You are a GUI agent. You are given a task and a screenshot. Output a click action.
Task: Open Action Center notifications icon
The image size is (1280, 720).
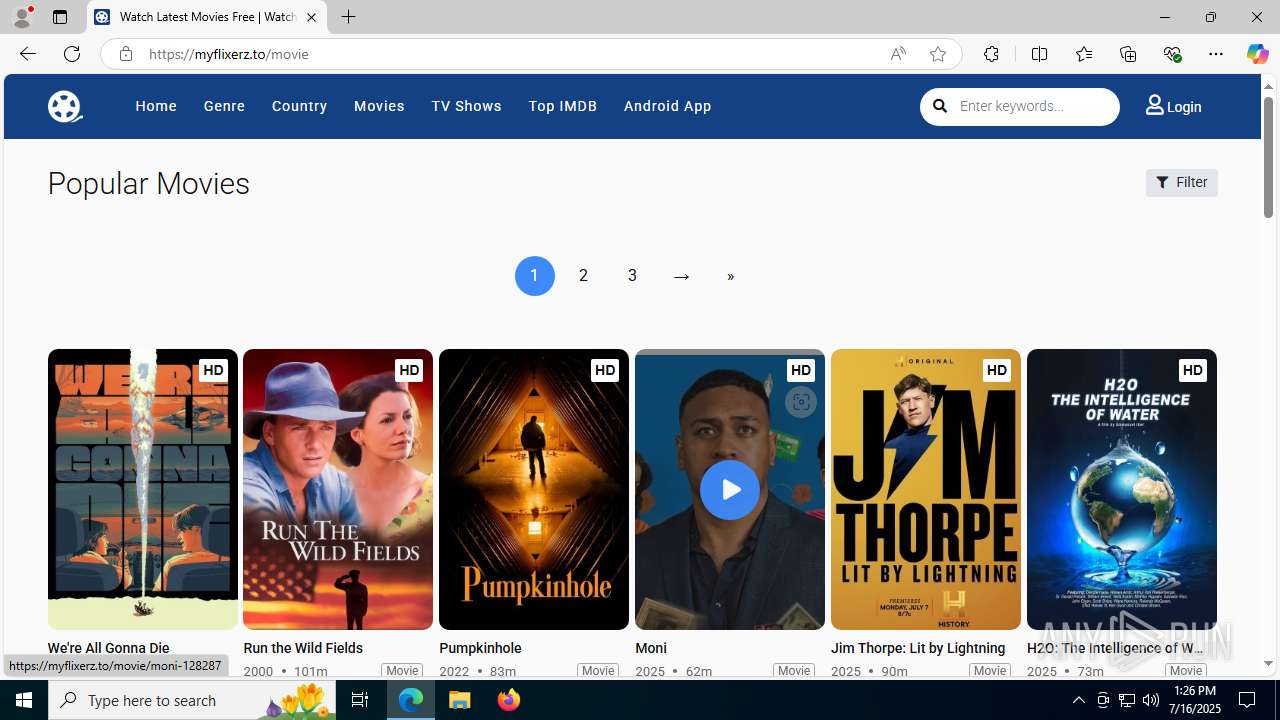coord(1248,700)
